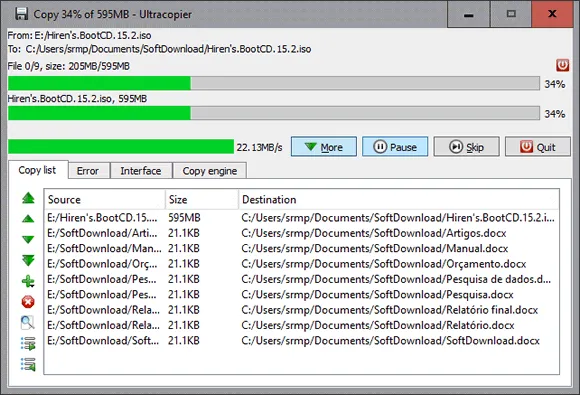Click the Ultracopier floppy disk title icon
The image size is (580, 395).
tap(21, 14)
